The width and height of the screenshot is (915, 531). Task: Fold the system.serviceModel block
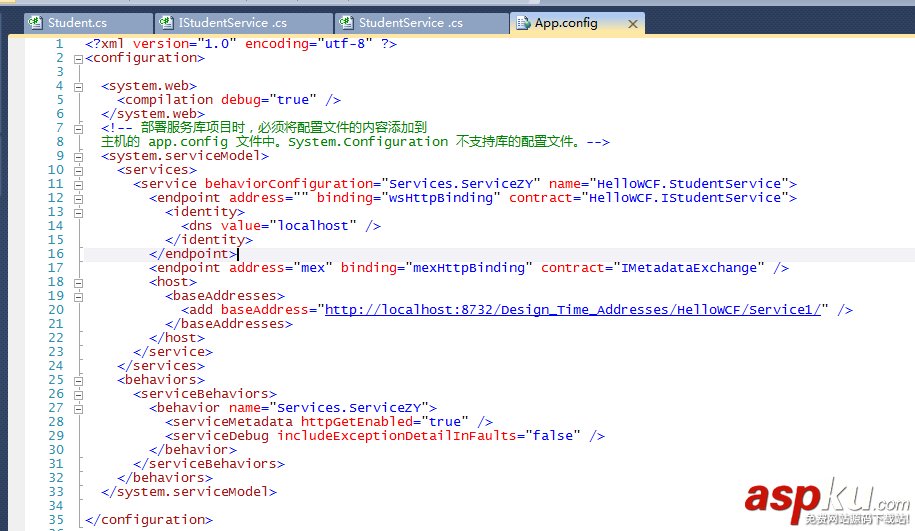pos(78,156)
